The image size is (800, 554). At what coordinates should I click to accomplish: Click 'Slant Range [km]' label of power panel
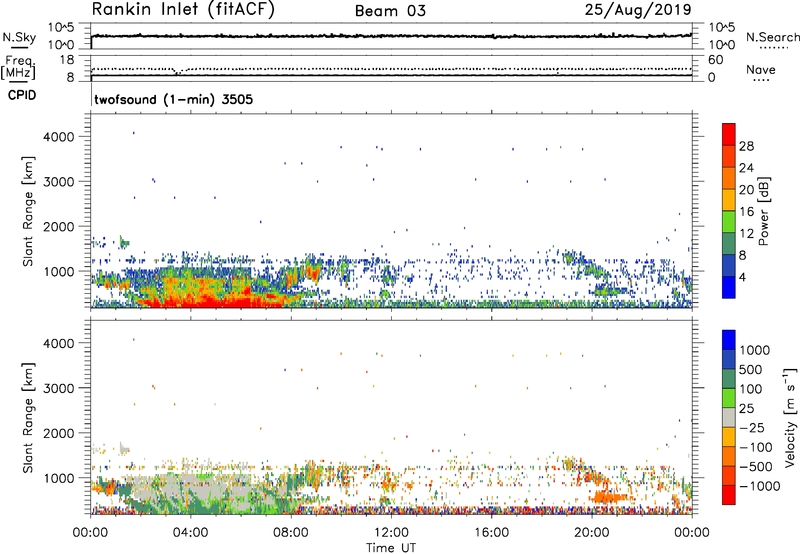(x=28, y=211)
